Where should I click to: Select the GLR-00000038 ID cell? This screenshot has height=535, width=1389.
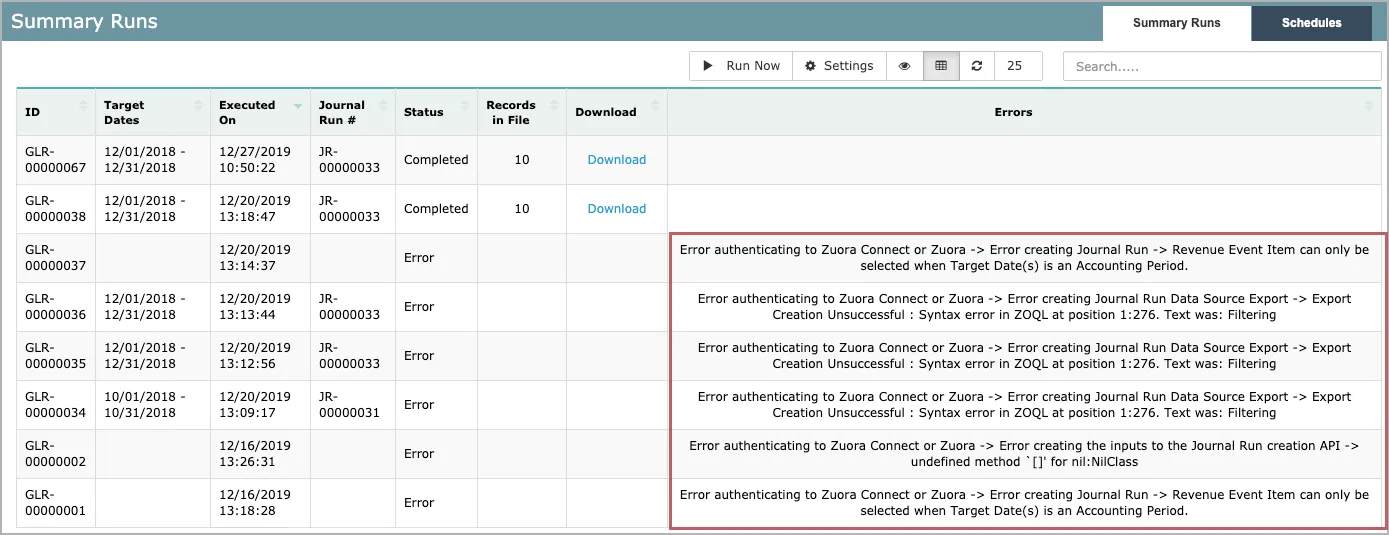pyautogui.click(x=56, y=209)
